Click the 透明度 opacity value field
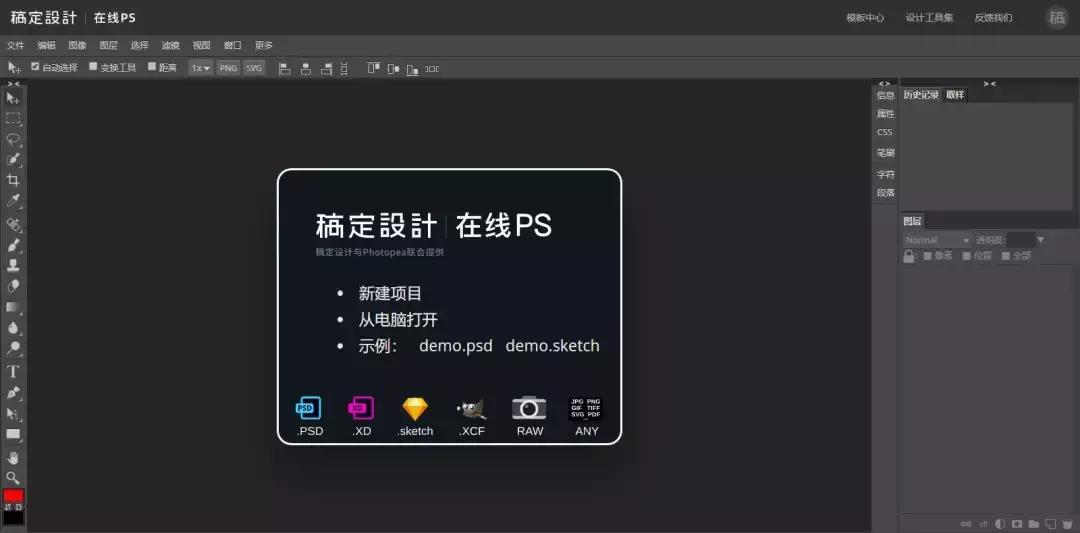Viewport: 1080px width, 533px height. pyautogui.click(x=1020, y=240)
